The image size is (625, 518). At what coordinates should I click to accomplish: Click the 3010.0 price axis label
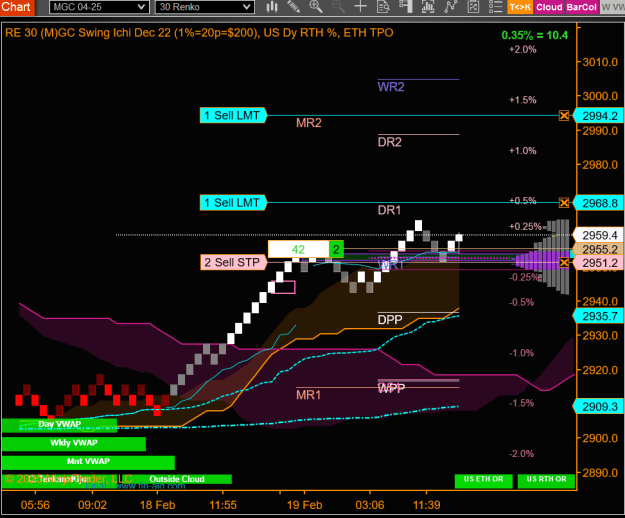point(600,62)
